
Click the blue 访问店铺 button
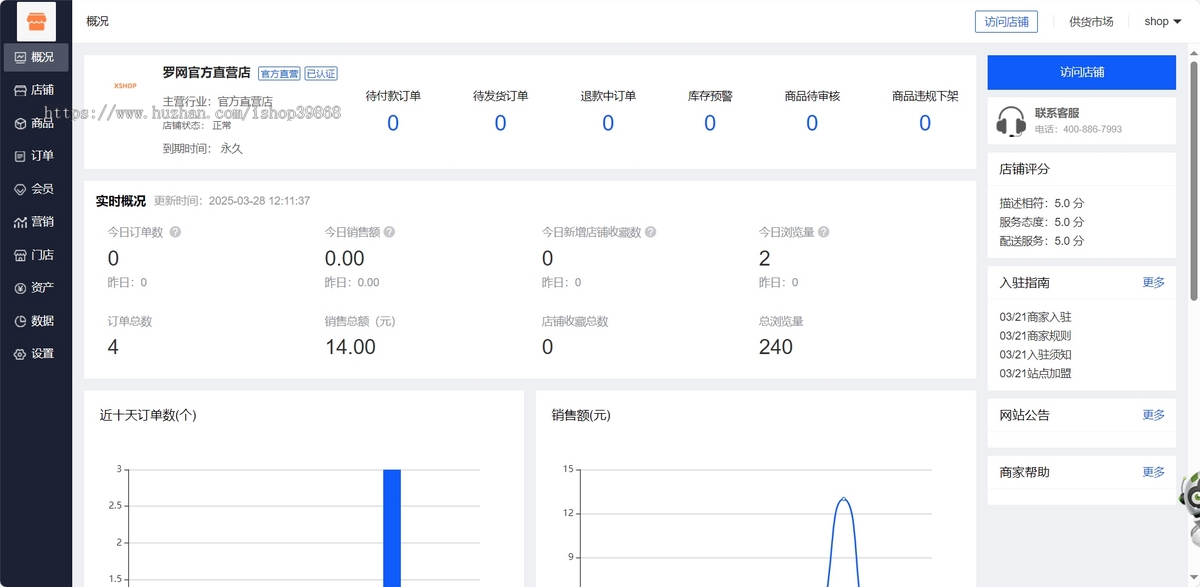click(x=1081, y=72)
